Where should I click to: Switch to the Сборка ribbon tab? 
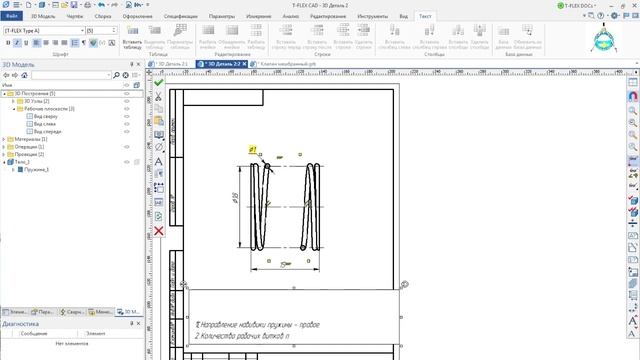tap(103, 16)
